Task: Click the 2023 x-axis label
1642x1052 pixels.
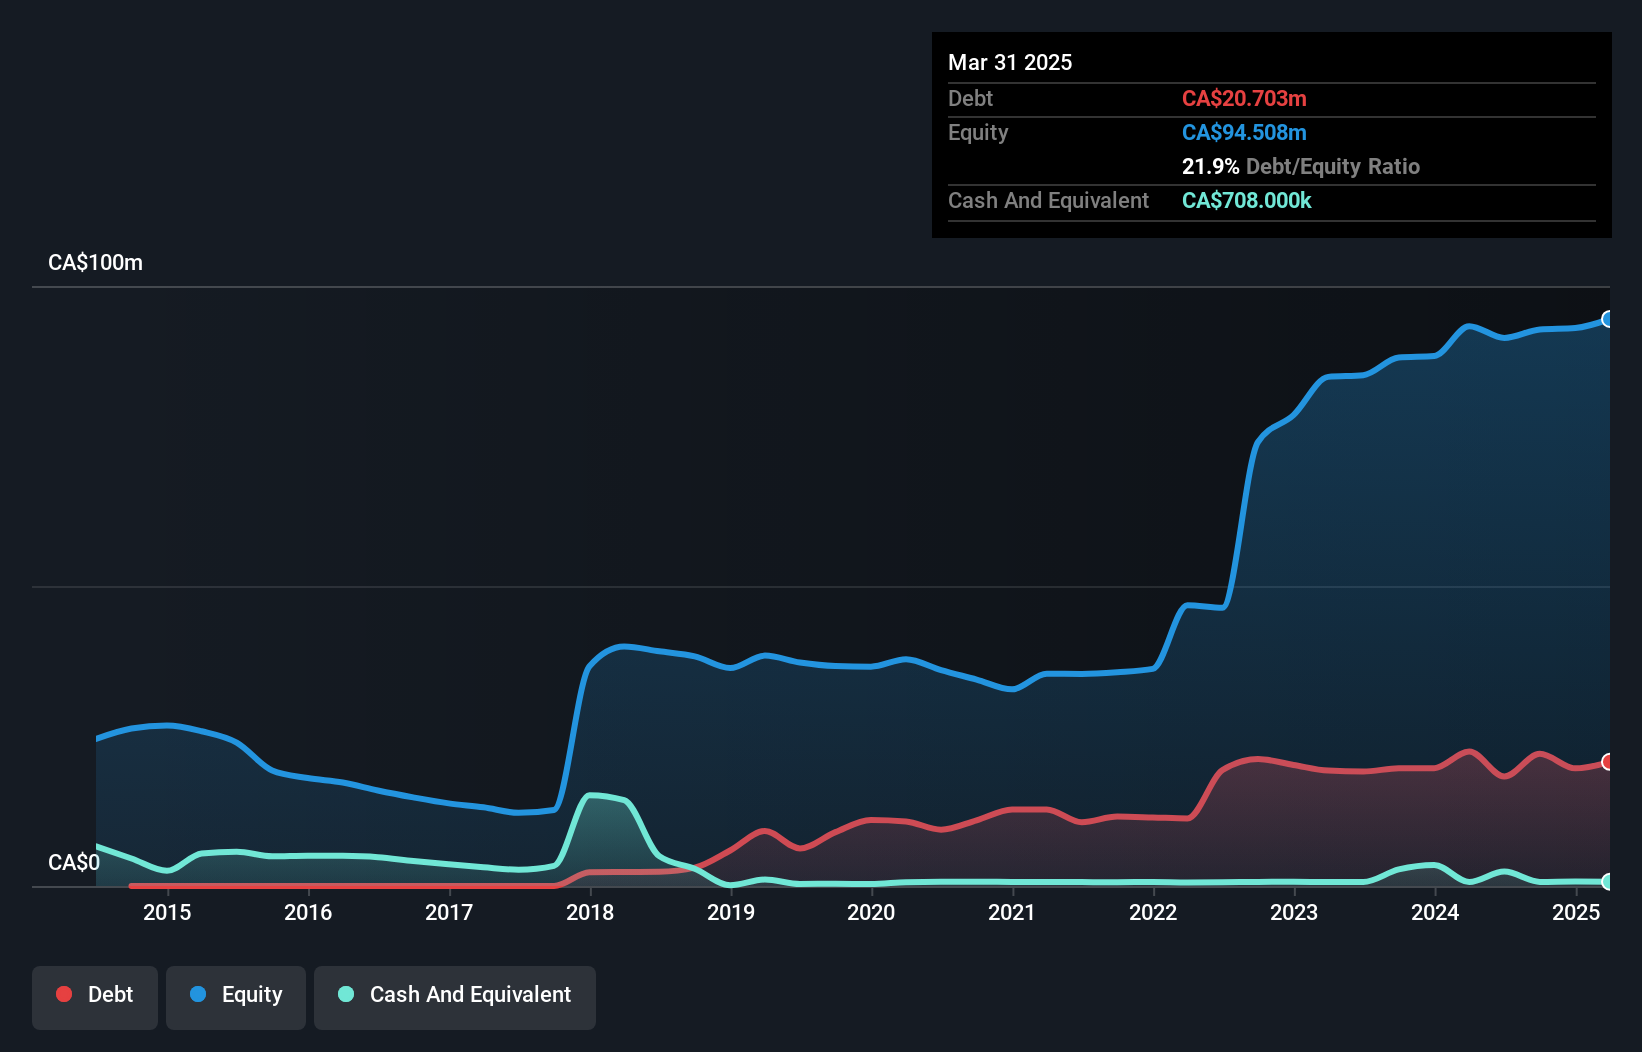Action: [1294, 912]
